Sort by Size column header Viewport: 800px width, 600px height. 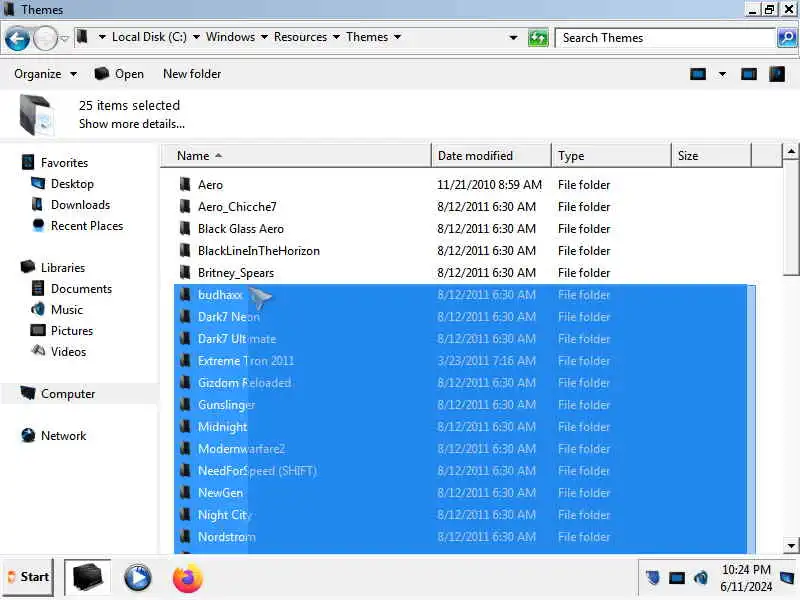pyautogui.click(x=711, y=156)
